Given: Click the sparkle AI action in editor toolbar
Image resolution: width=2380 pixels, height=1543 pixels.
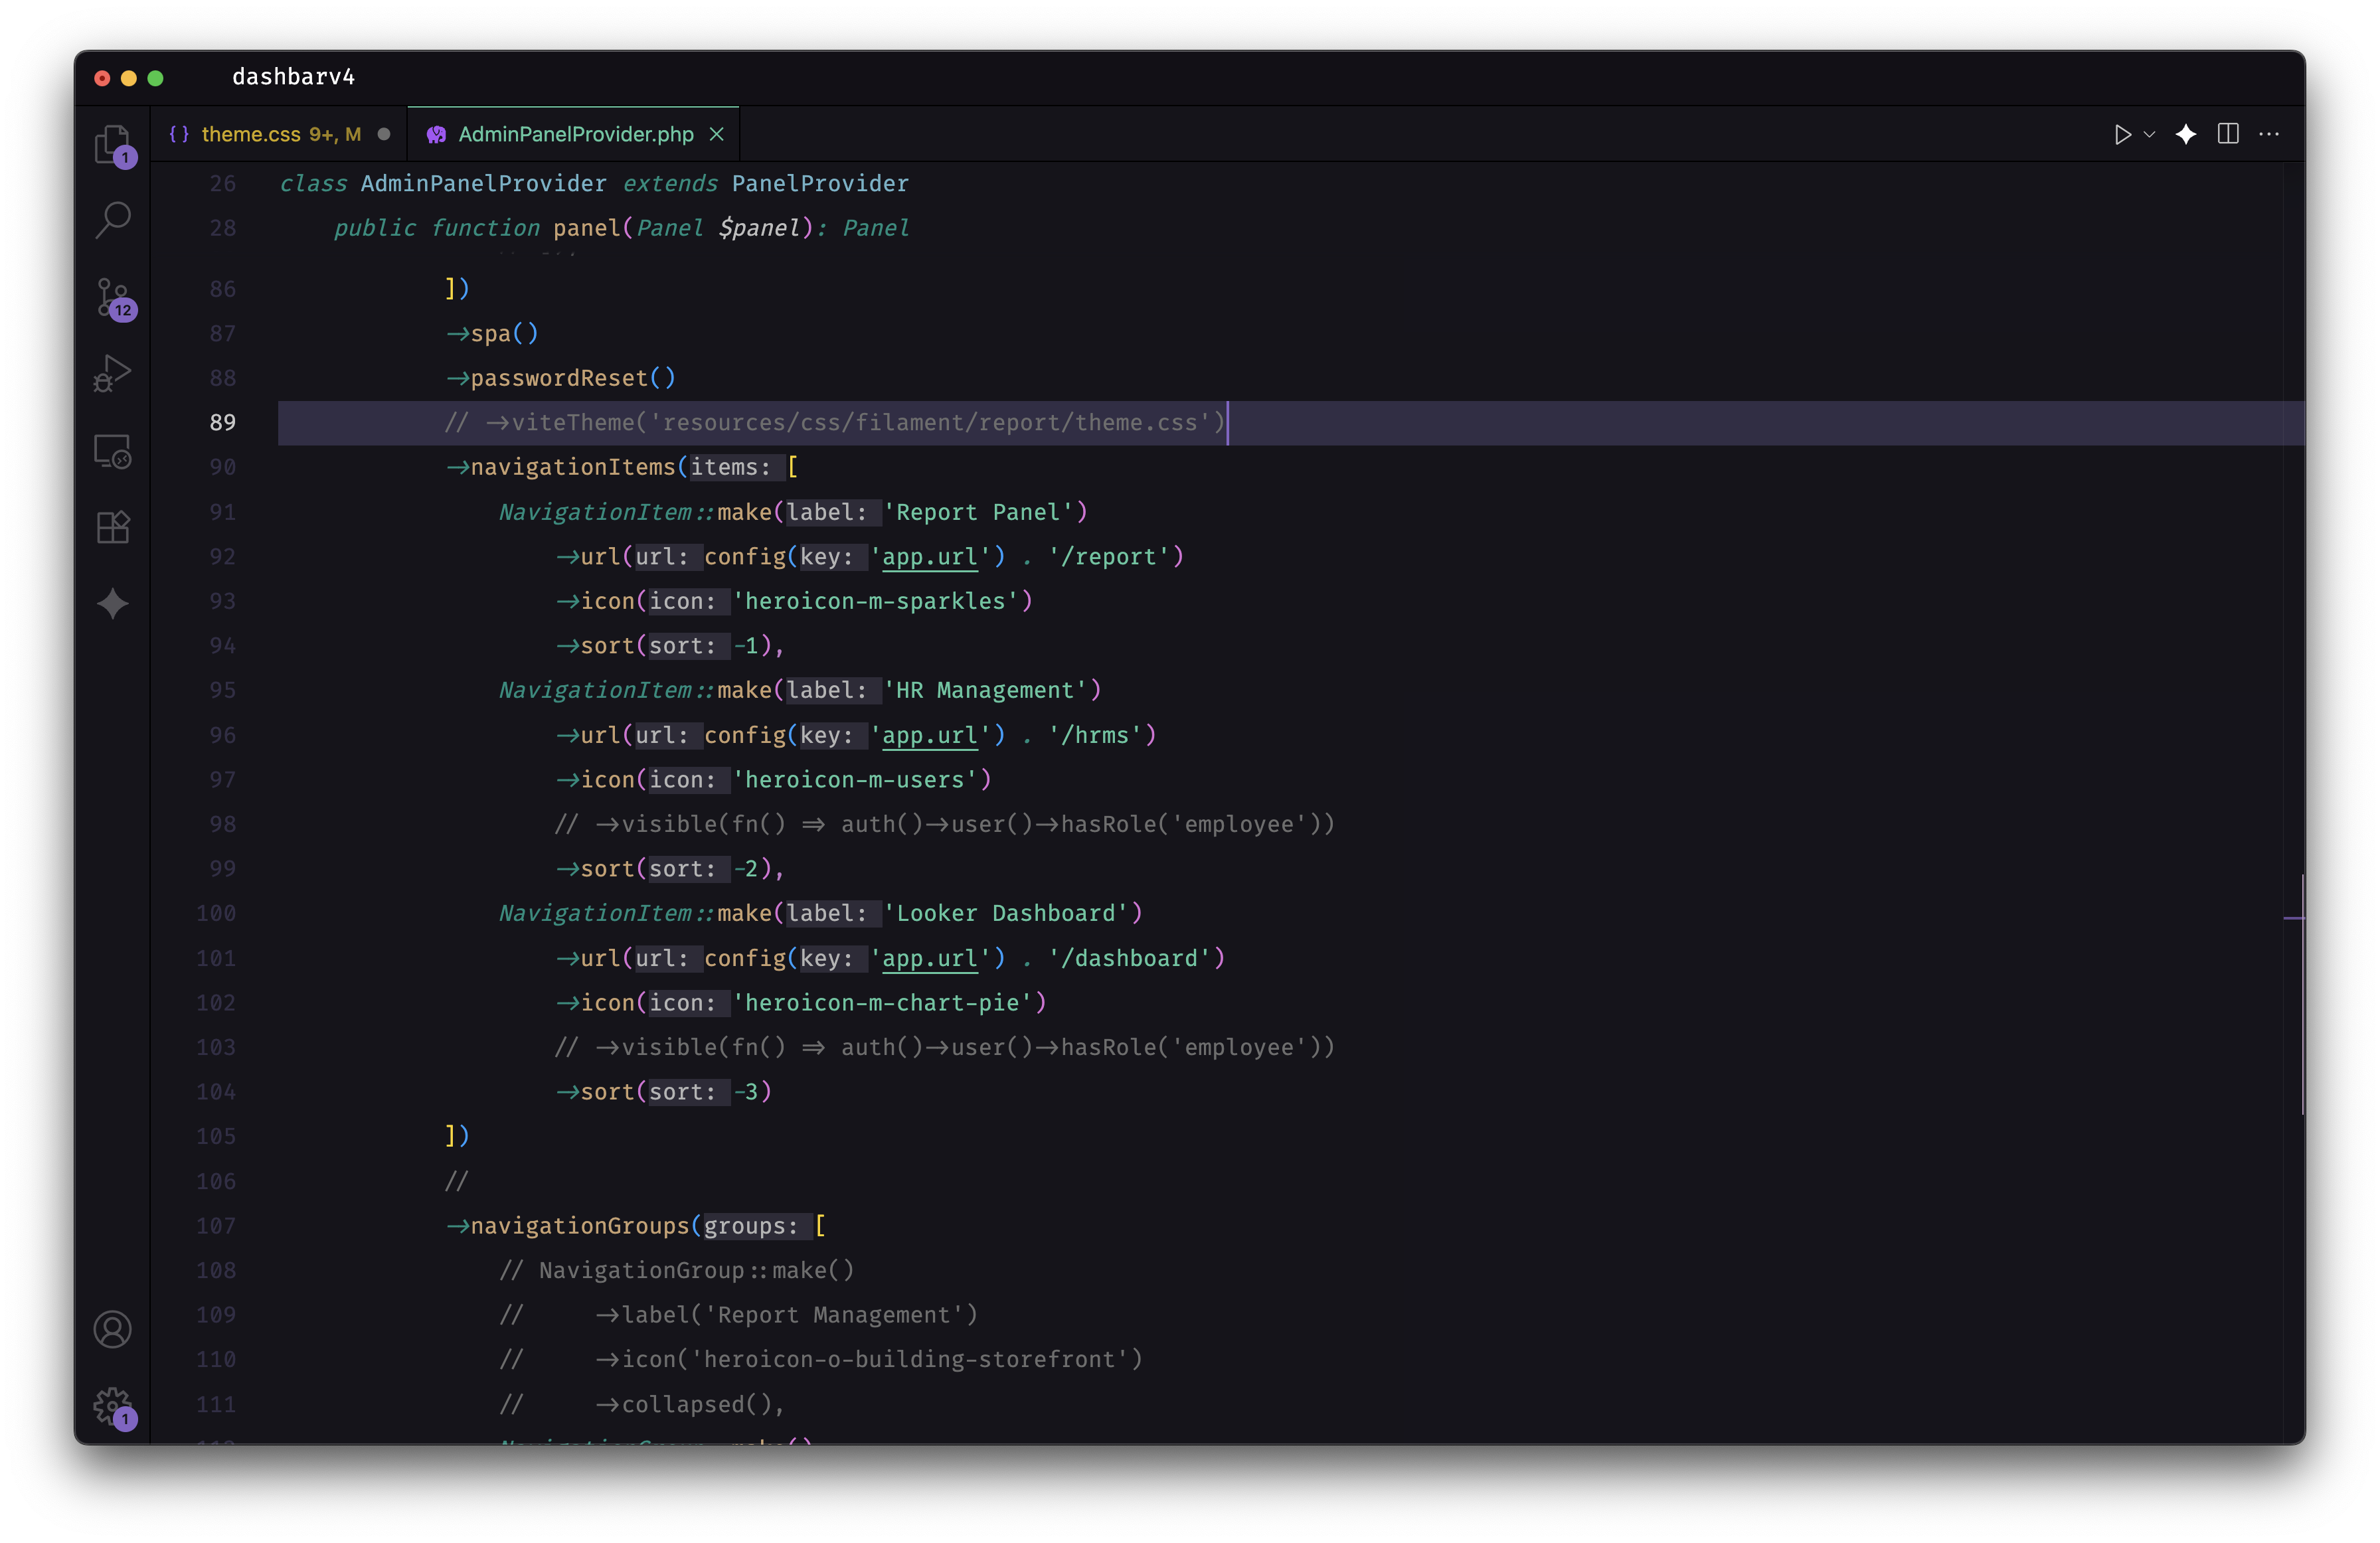Looking at the screenshot, I should click(2186, 134).
